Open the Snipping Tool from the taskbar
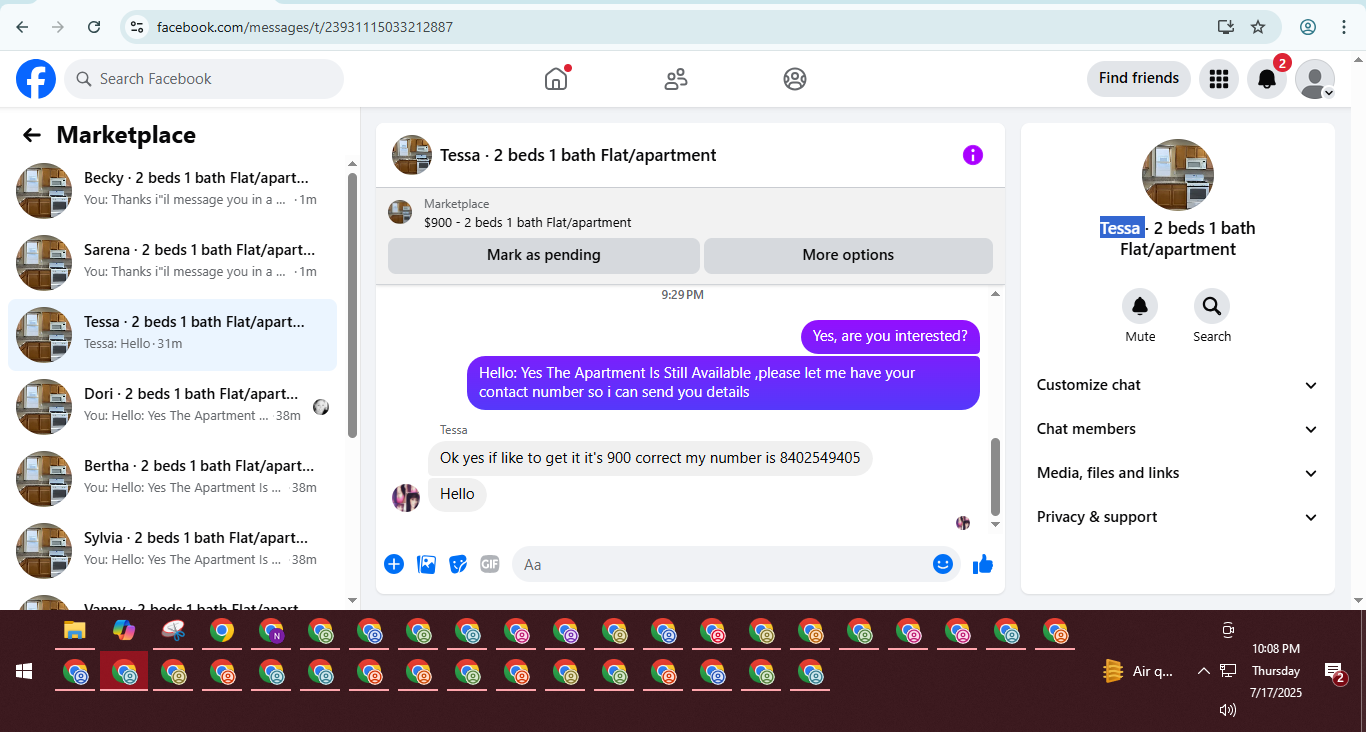 coord(173,631)
